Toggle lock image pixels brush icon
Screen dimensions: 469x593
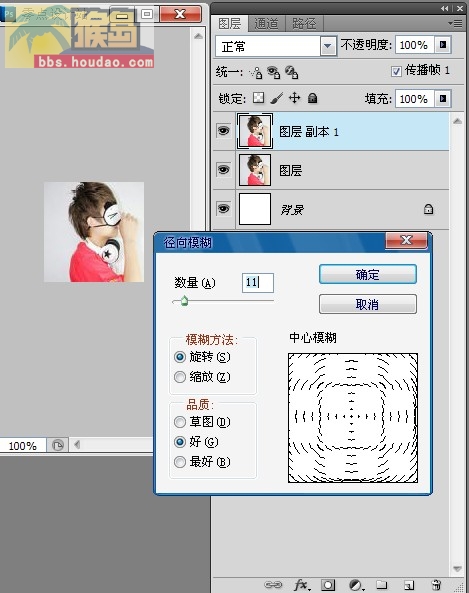tap(277, 98)
